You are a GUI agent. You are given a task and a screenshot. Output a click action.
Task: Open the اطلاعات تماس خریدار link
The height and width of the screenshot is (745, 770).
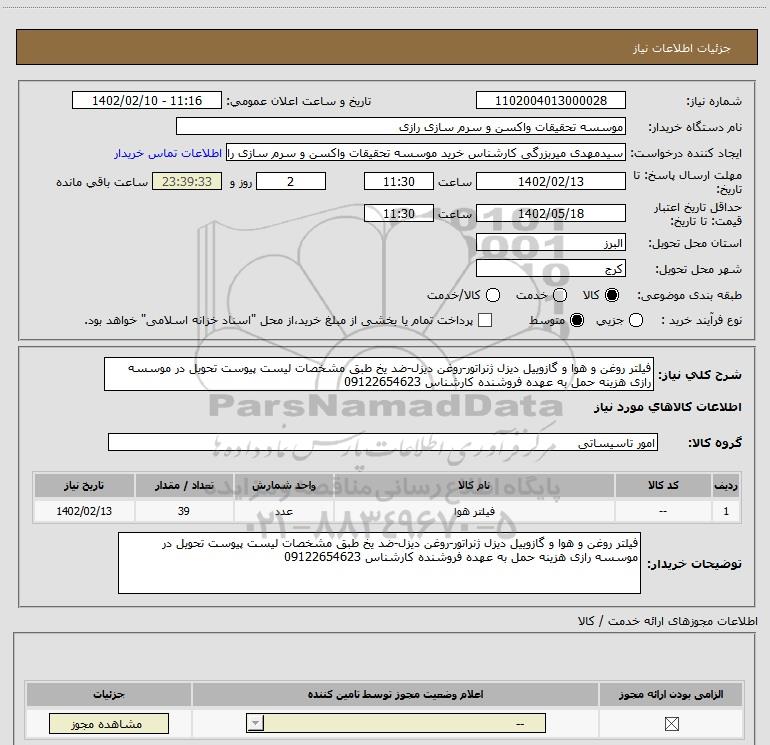coord(168,153)
